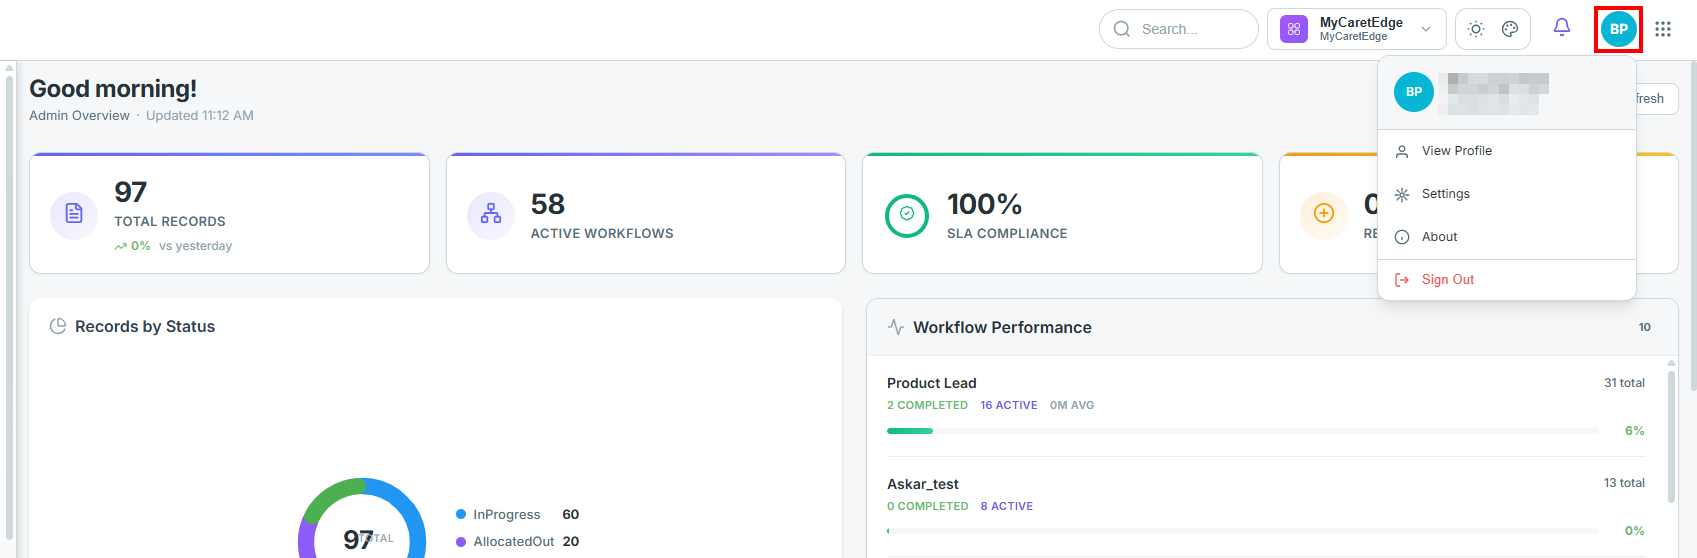Click the Admin Overview subtitle
This screenshot has height=558, width=1697.
point(79,116)
